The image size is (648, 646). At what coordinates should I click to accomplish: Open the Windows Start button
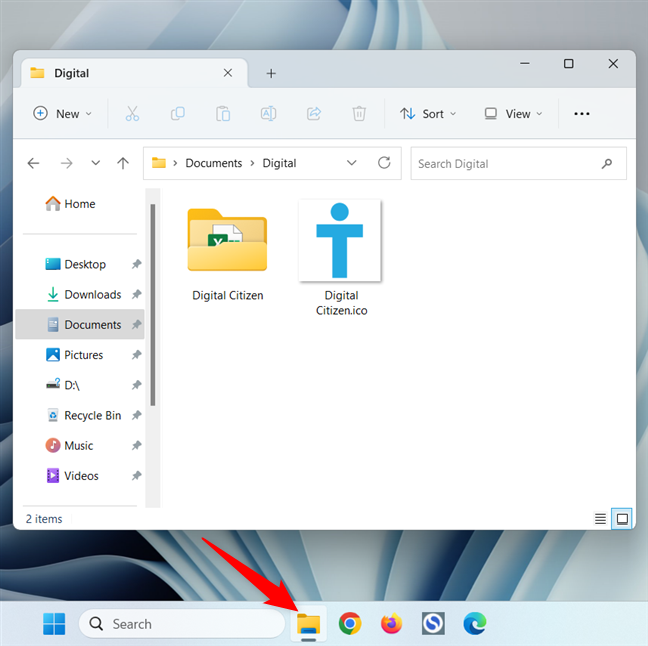[x=54, y=624]
